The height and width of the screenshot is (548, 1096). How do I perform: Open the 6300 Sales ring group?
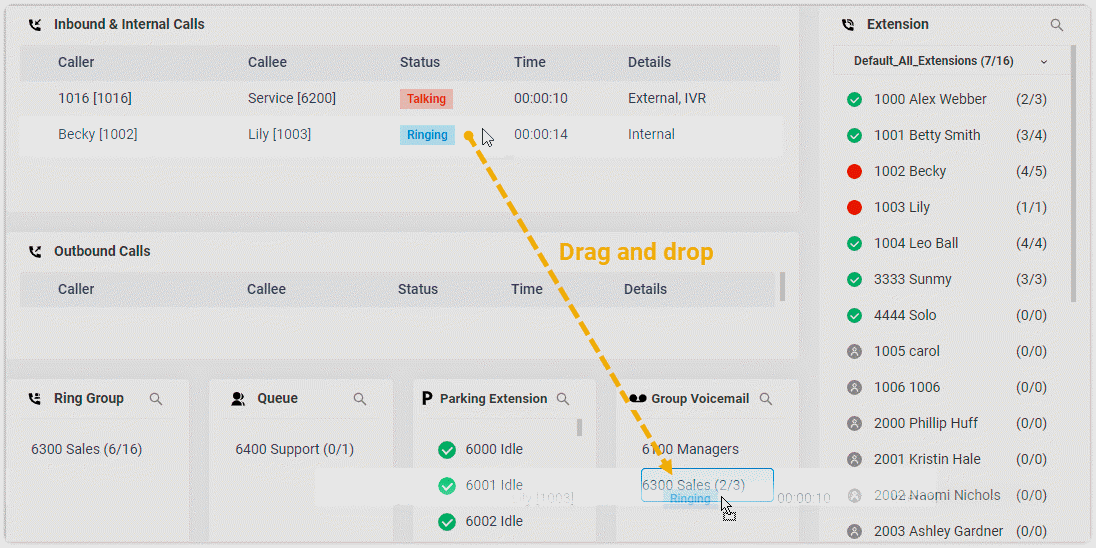click(x=87, y=450)
